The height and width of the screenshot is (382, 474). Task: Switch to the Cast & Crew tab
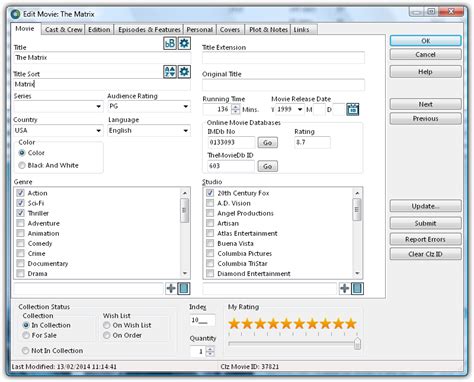63,30
